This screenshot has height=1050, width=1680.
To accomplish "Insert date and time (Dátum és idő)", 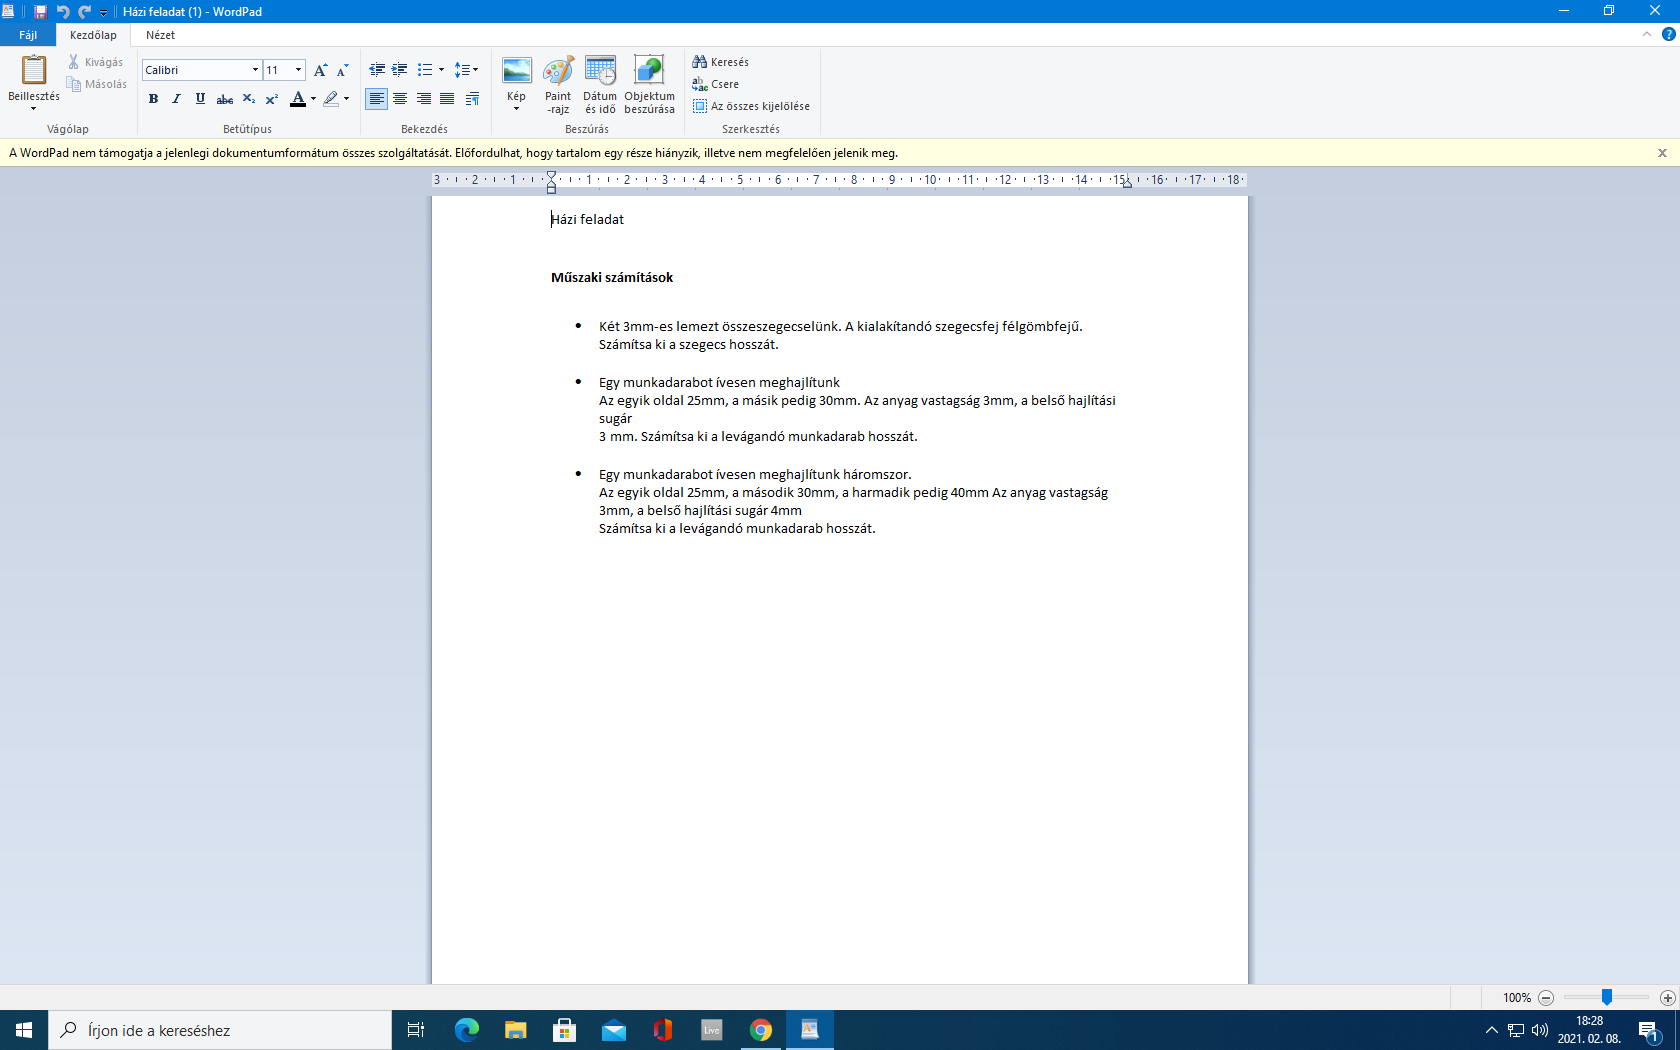I will click(600, 72).
